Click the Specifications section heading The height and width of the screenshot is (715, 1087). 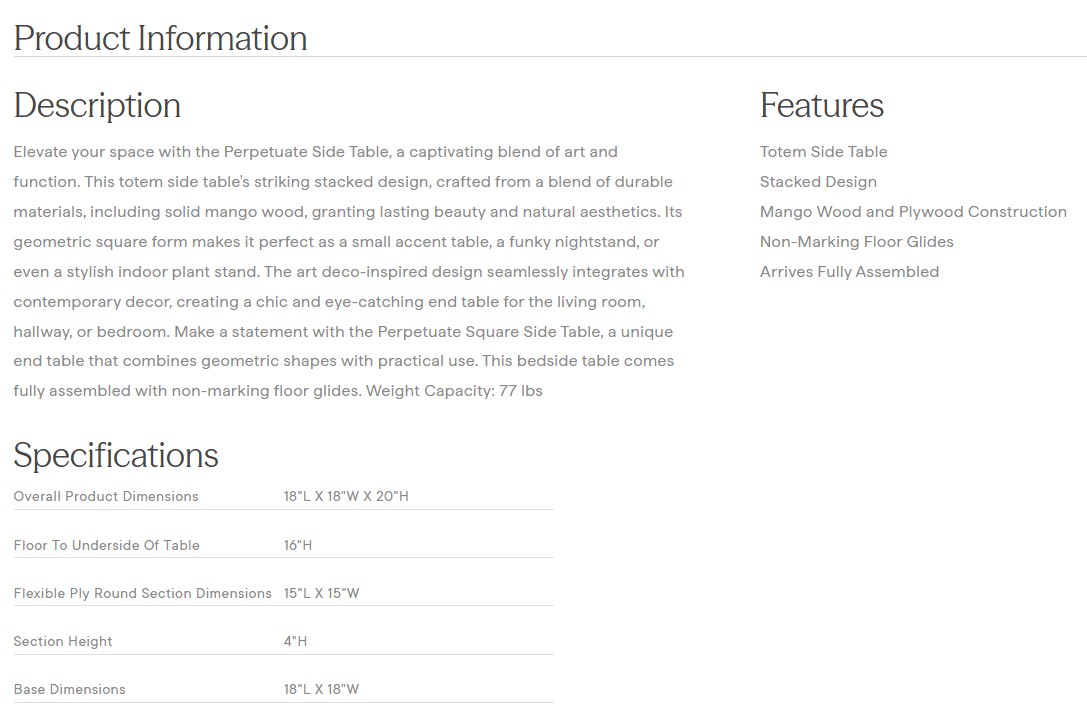pos(116,455)
